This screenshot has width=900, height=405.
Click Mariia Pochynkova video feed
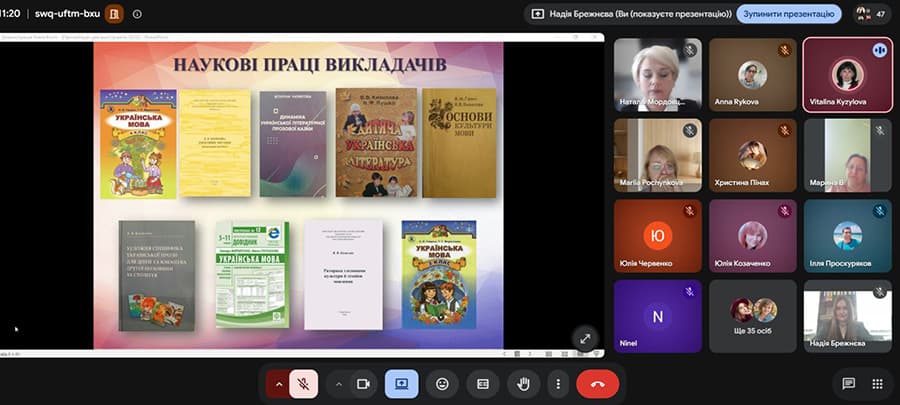658,155
